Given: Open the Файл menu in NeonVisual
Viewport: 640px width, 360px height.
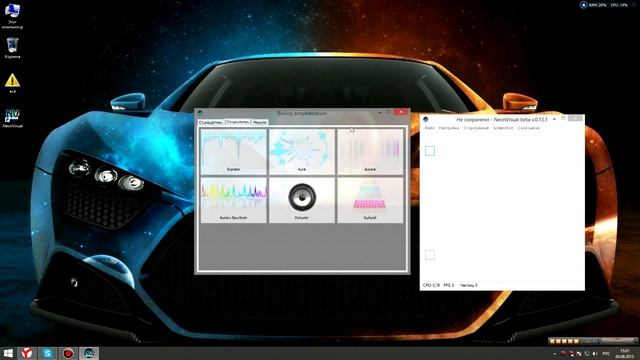Looking at the screenshot, I should coord(429,128).
